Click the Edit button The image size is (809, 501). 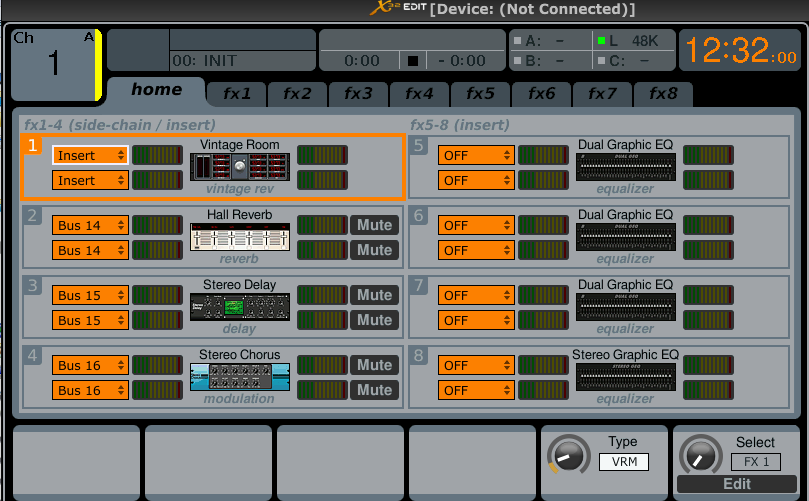point(737,484)
